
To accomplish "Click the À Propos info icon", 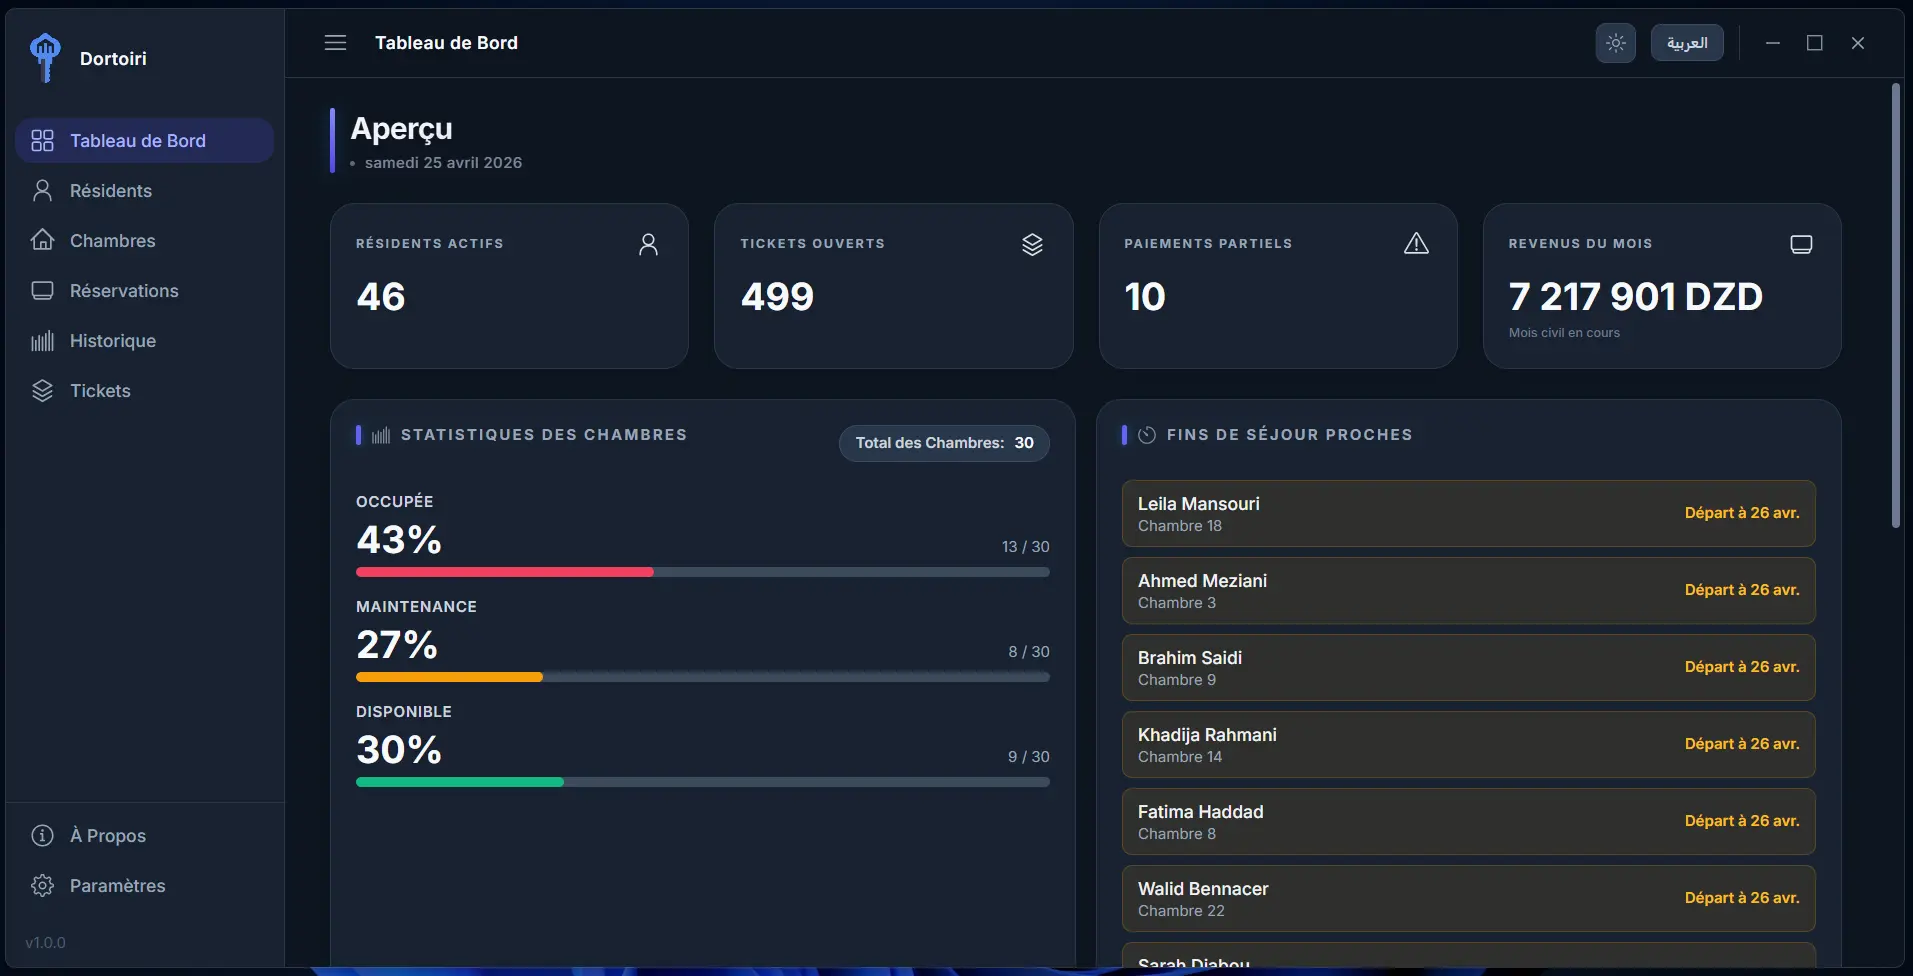I will click(42, 836).
